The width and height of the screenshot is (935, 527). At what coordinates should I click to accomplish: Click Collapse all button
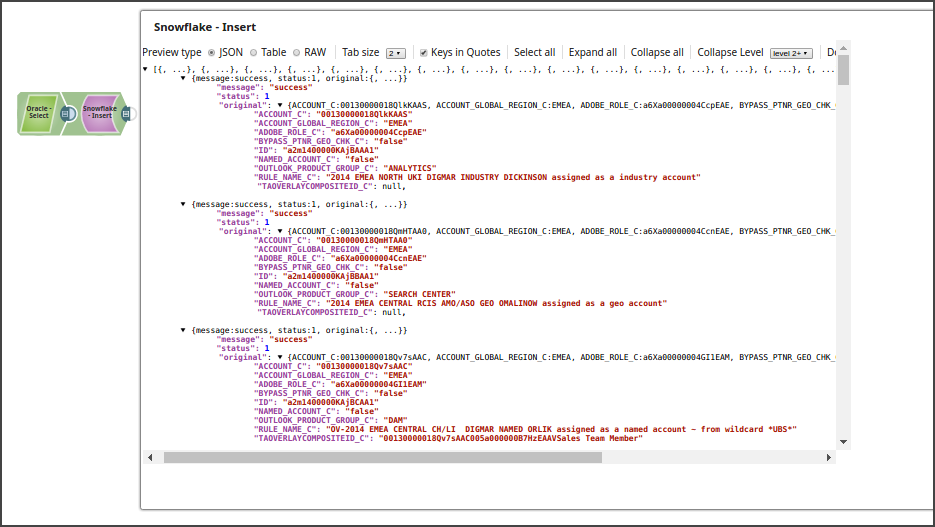657,53
